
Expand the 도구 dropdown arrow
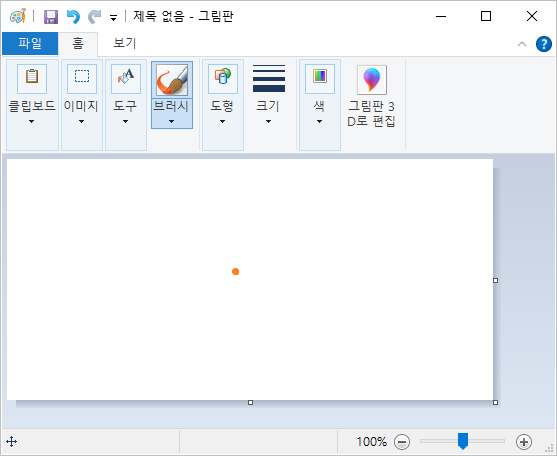[125, 121]
